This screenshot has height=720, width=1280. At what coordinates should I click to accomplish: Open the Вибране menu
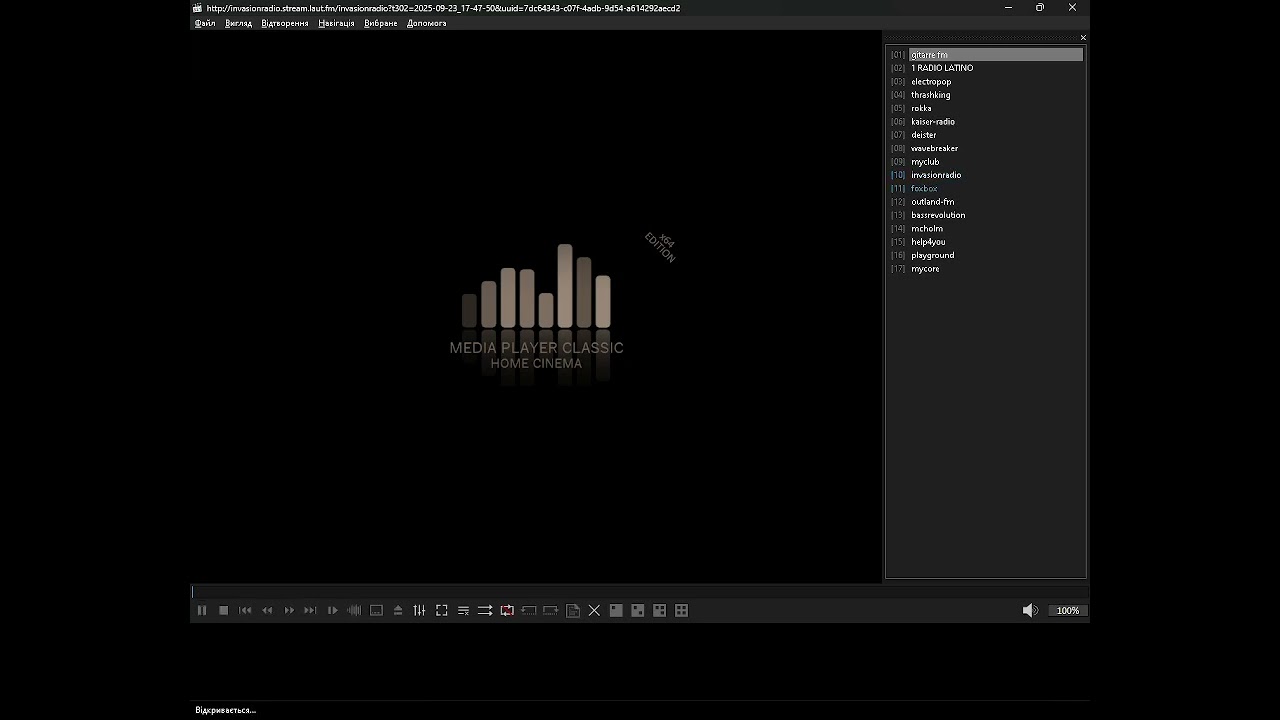point(381,23)
